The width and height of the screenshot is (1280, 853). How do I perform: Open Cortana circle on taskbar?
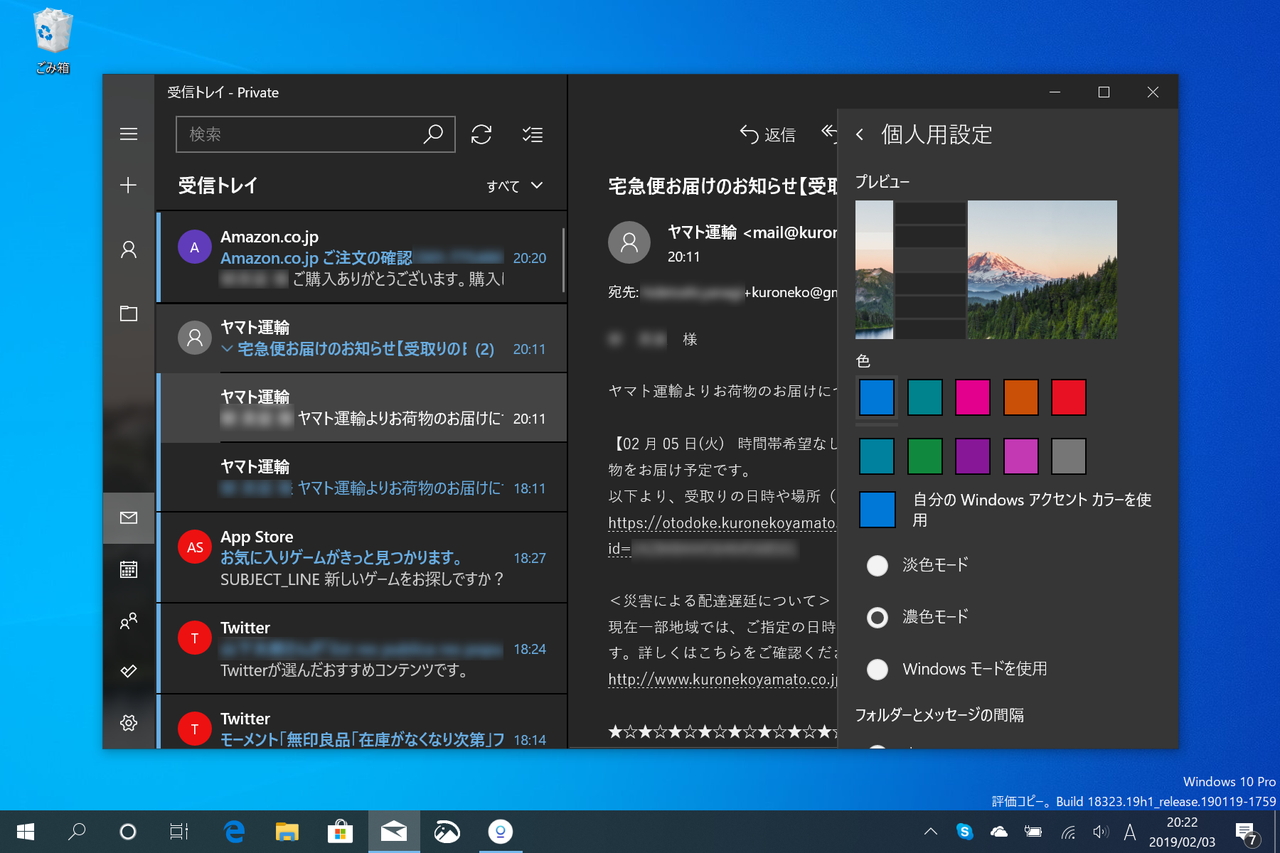pos(127,831)
